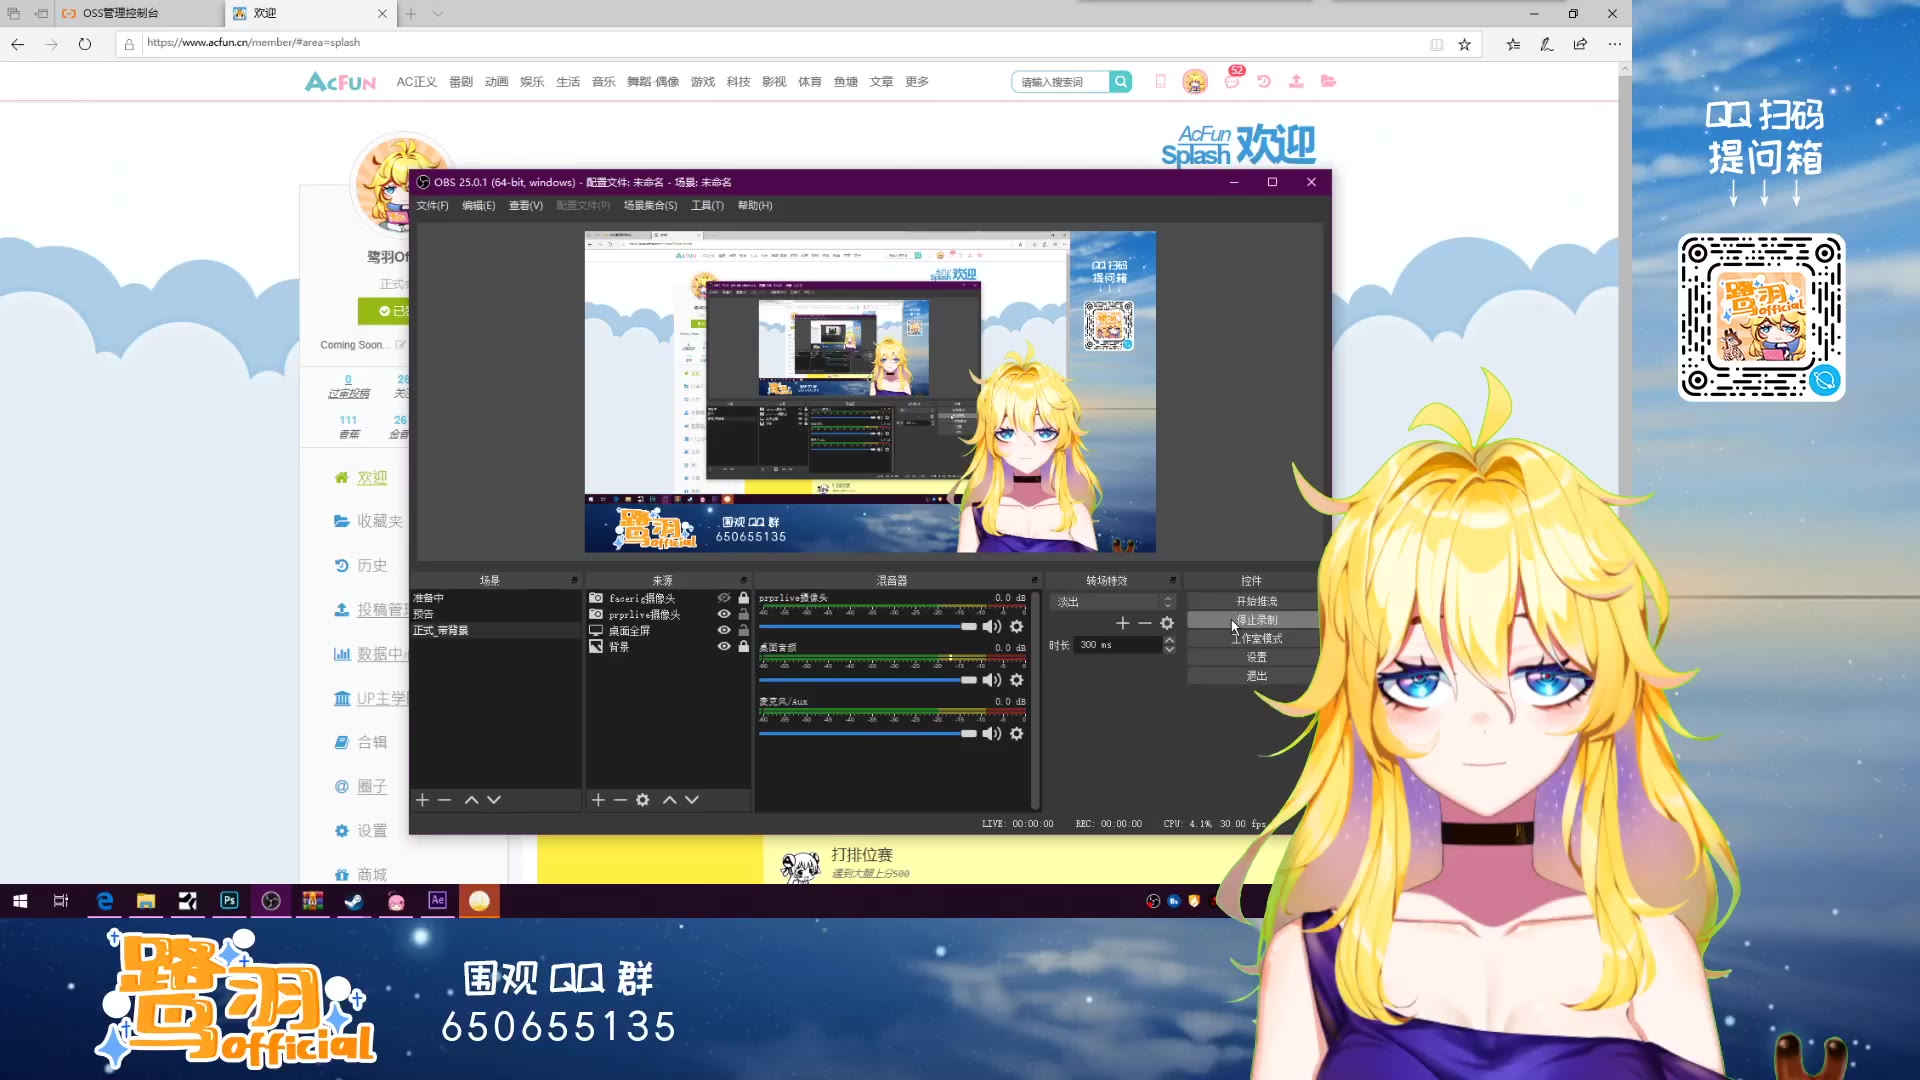Open the transition properties gear icon
Viewport: 1920px width, 1080px height.
tap(1167, 623)
